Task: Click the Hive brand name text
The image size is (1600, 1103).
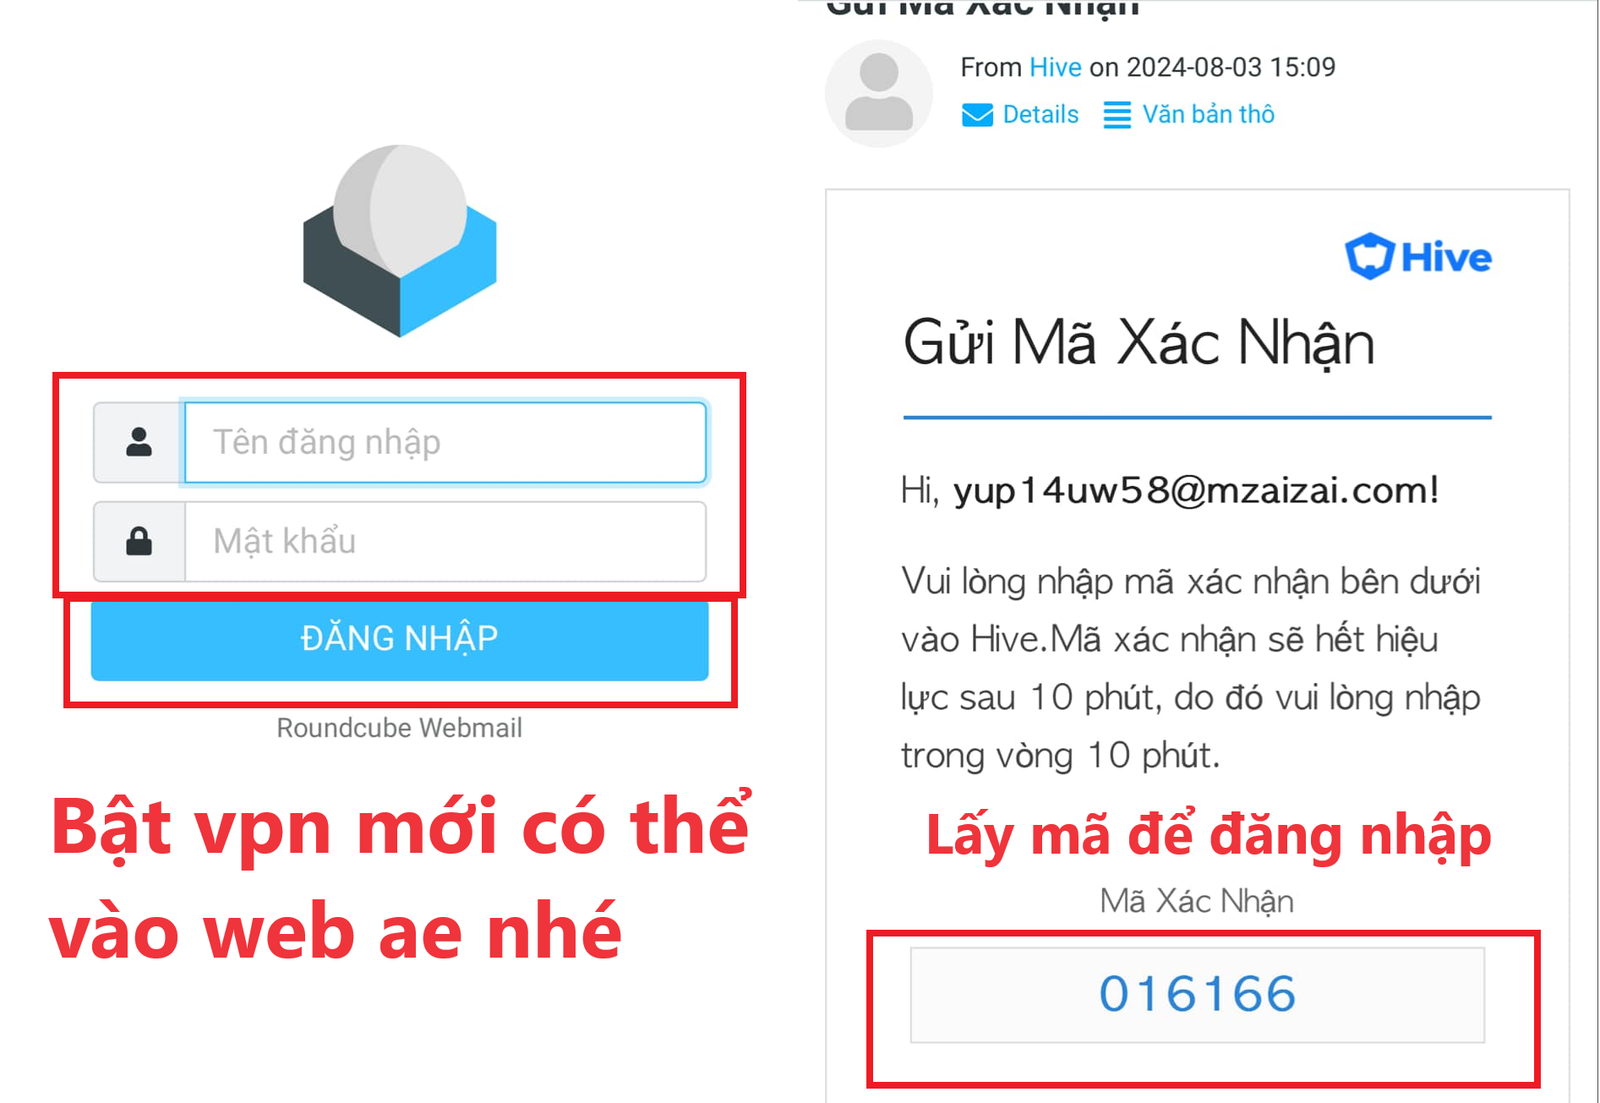Action: (x=1446, y=258)
